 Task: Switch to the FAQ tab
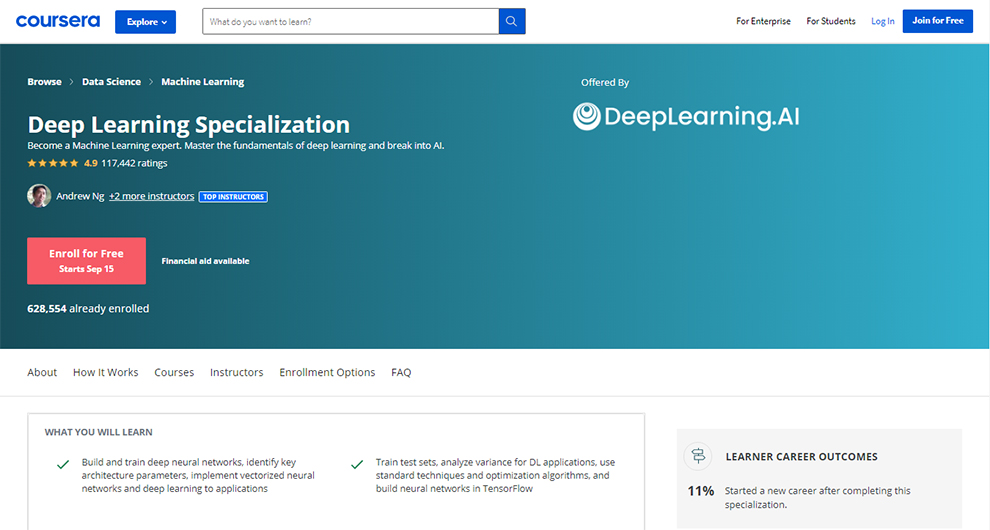(x=401, y=372)
